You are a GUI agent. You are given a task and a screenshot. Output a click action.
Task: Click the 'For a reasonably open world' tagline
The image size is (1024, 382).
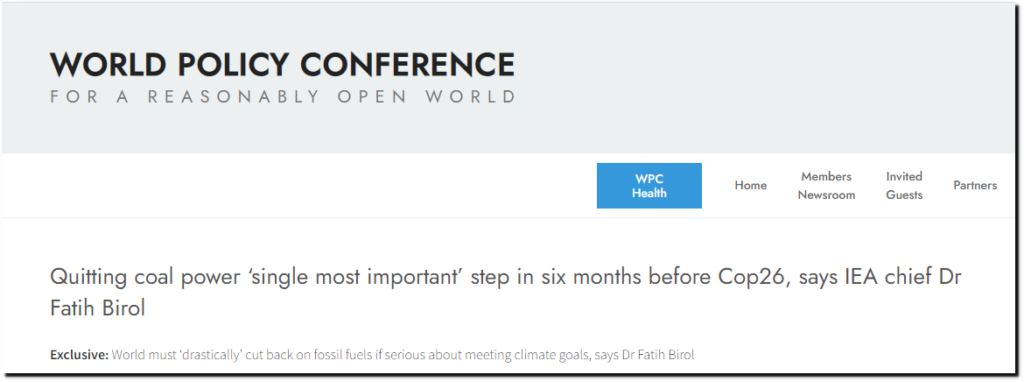[283, 97]
